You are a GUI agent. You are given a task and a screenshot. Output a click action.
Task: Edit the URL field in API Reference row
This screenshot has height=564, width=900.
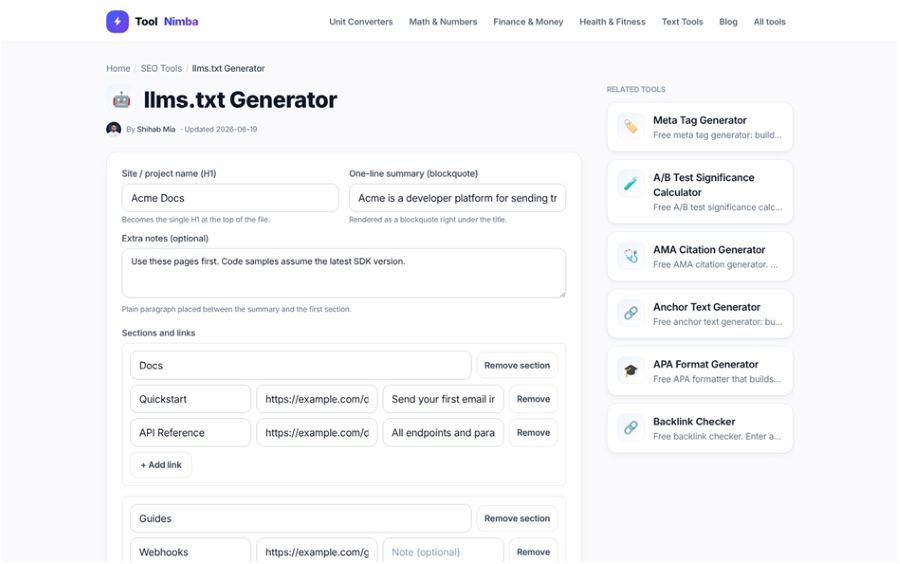pyautogui.click(x=317, y=433)
